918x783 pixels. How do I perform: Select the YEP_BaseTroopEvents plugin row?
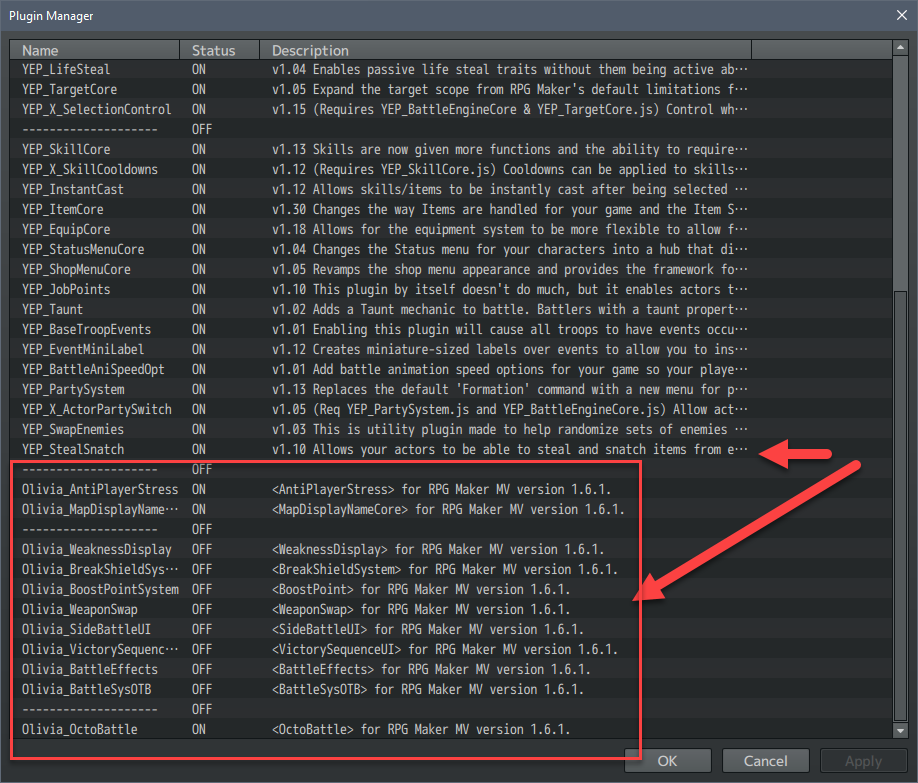point(451,329)
